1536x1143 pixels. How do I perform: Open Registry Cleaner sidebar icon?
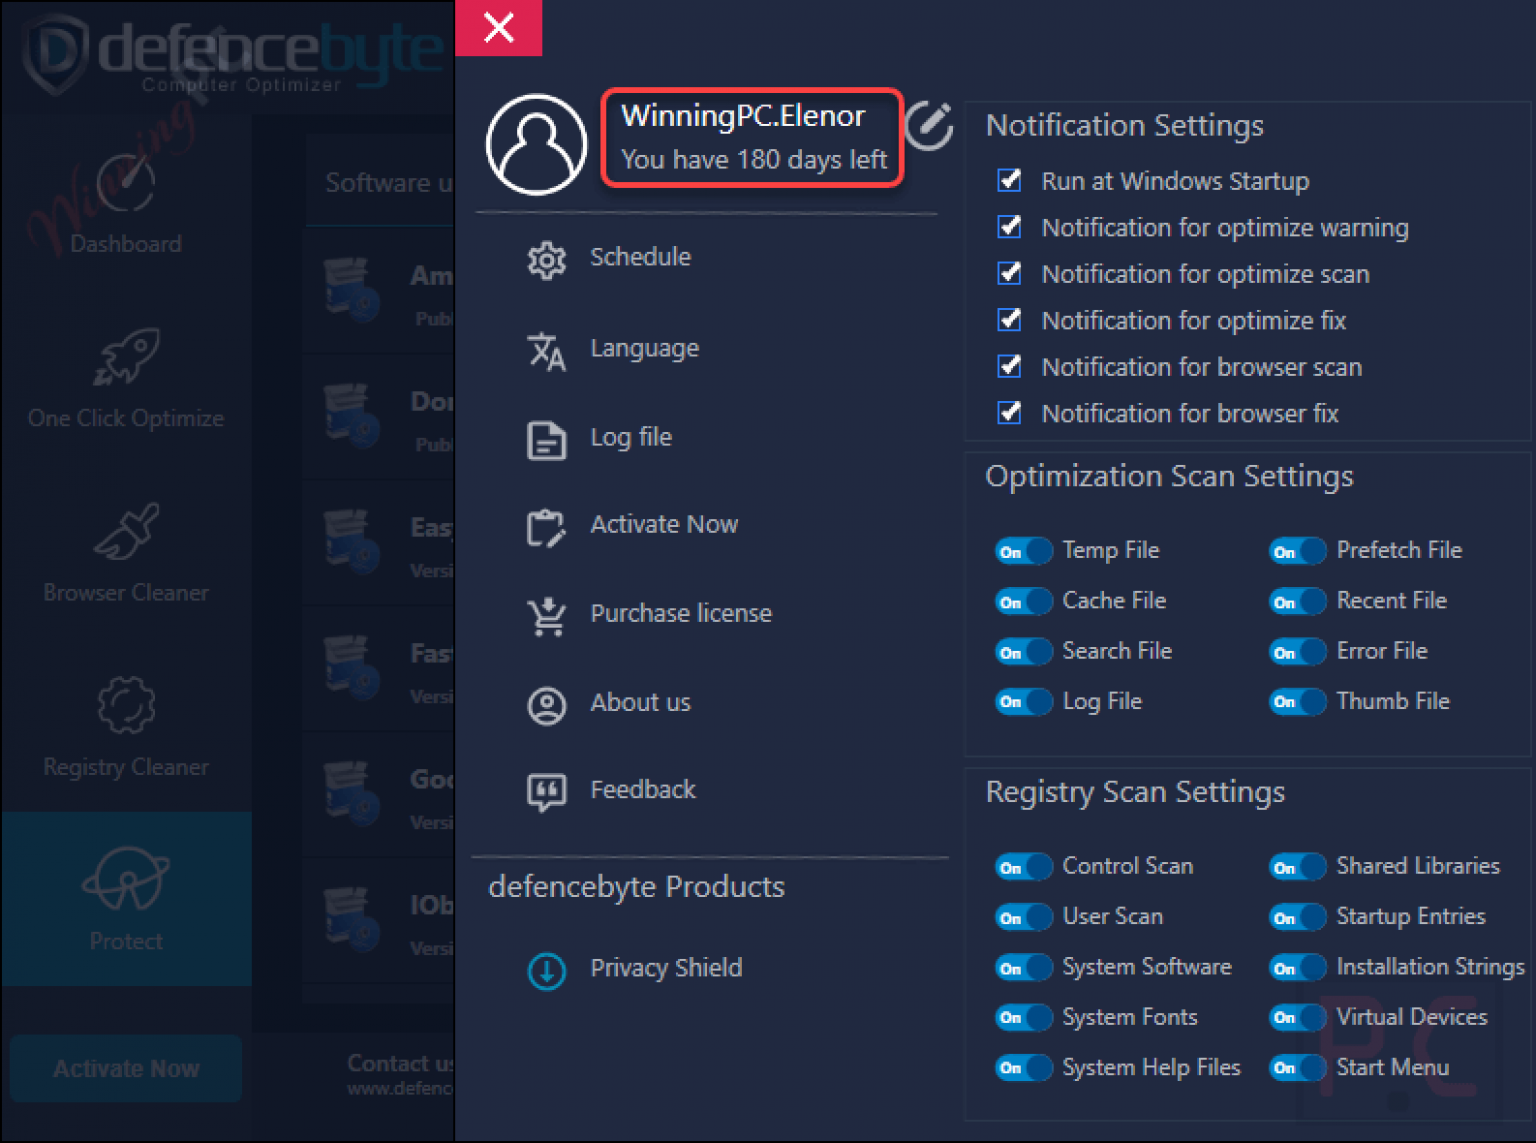[x=126, y=705]
